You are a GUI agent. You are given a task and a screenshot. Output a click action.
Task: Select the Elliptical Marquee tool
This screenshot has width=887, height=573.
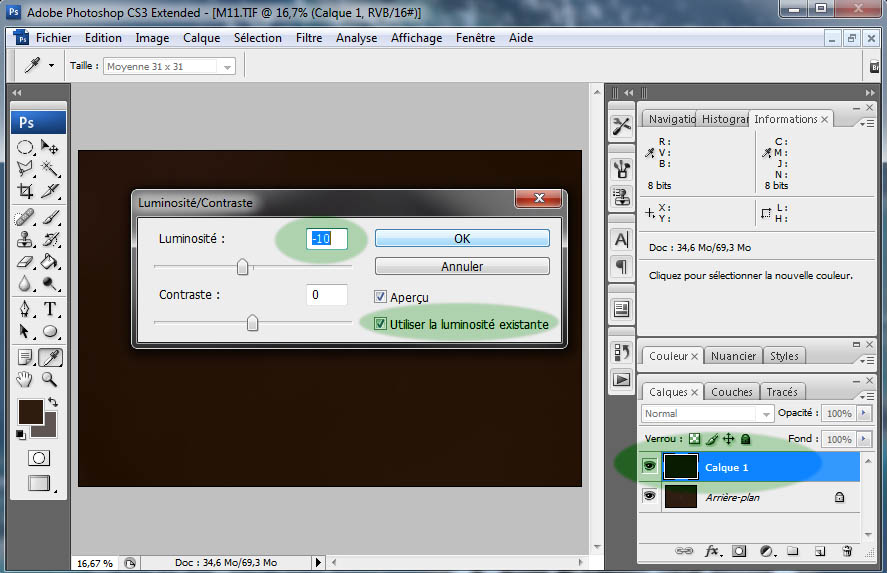[x=25, y=148]
